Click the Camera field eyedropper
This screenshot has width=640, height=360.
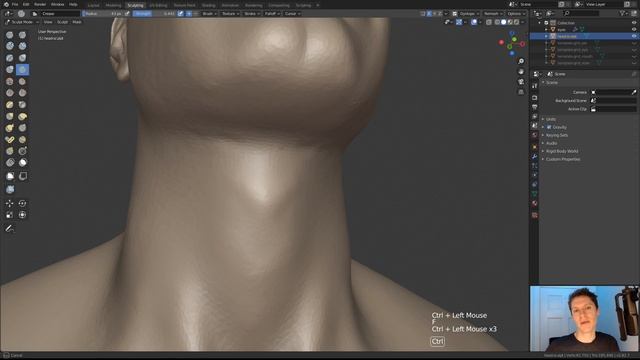click(x=633, y=92)
